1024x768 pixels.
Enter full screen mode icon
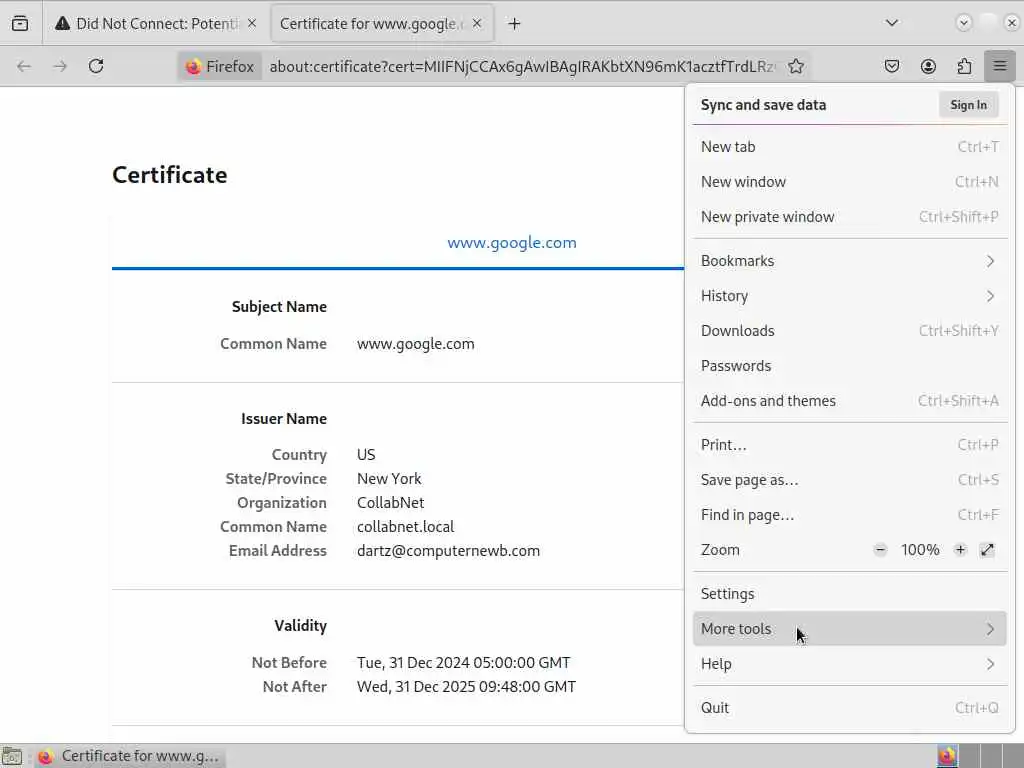point(988,550)
